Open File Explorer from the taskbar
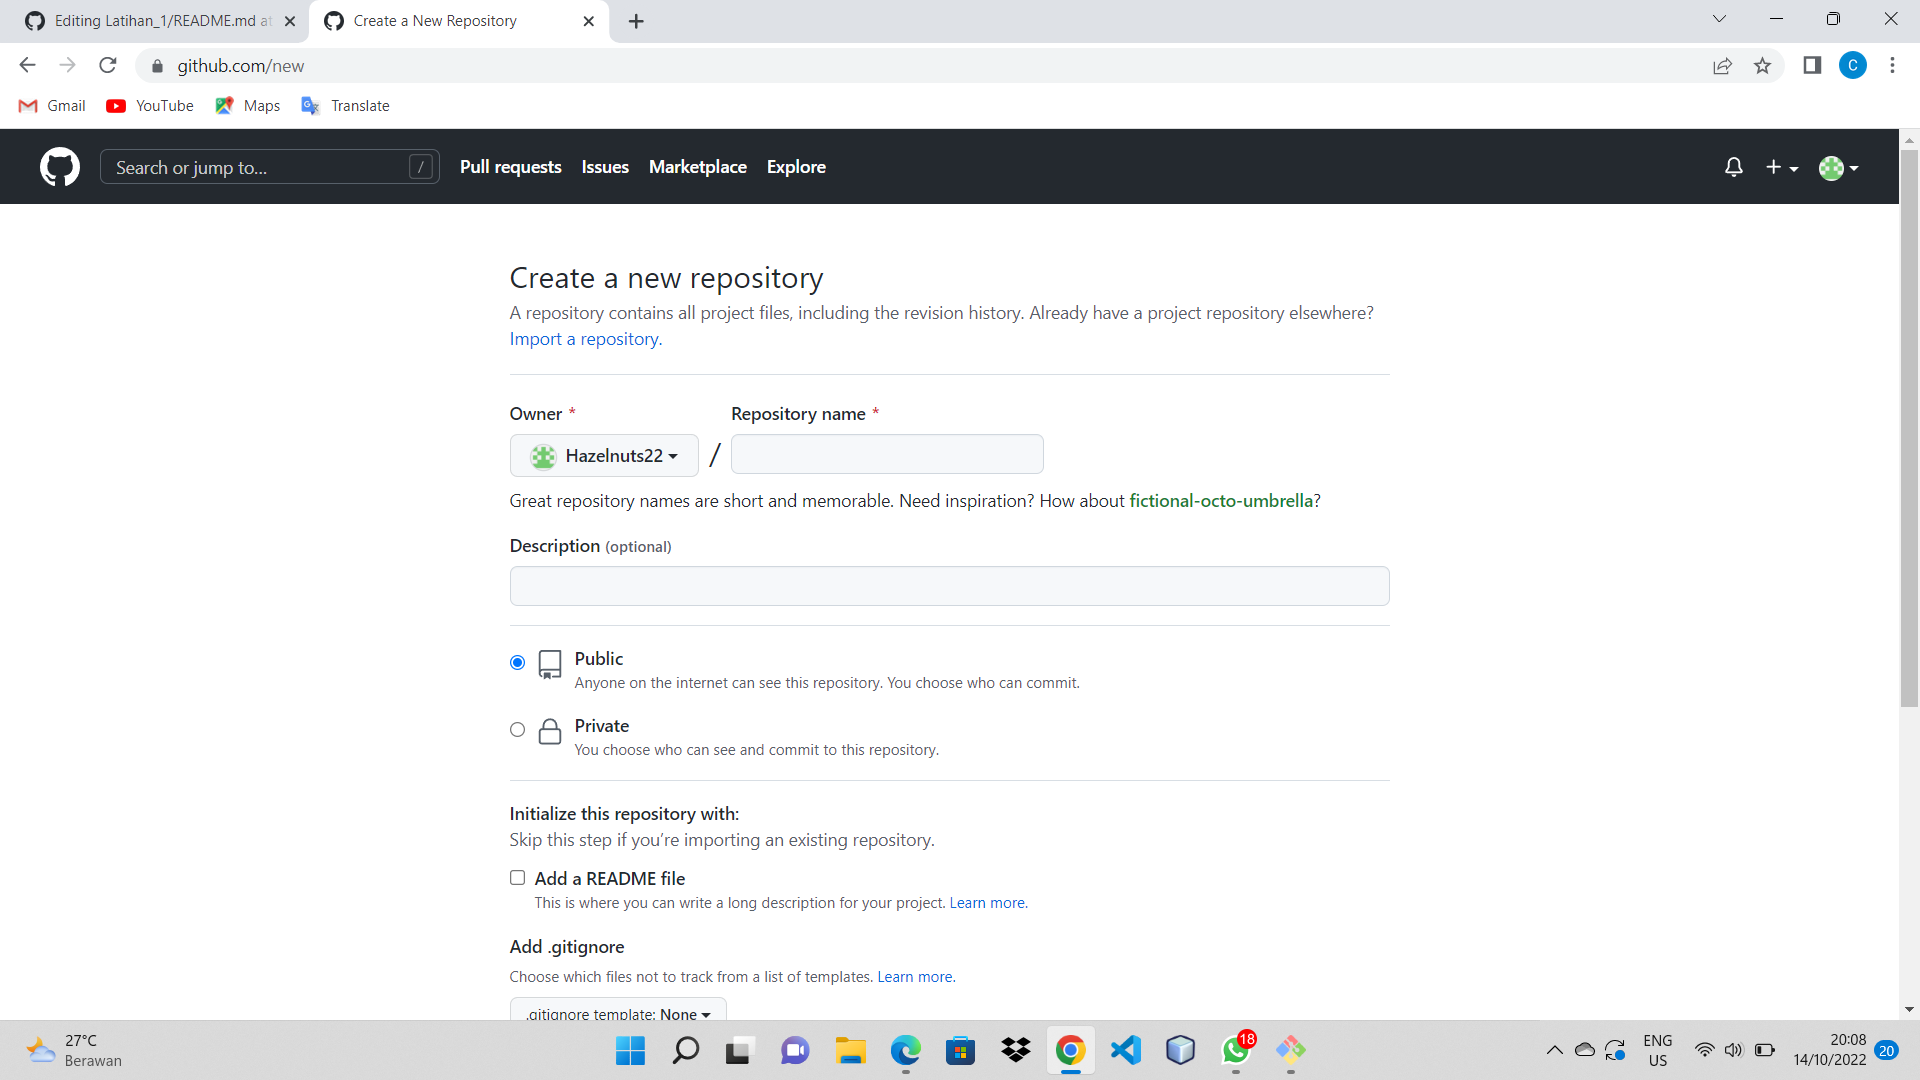 point(850,1051)
